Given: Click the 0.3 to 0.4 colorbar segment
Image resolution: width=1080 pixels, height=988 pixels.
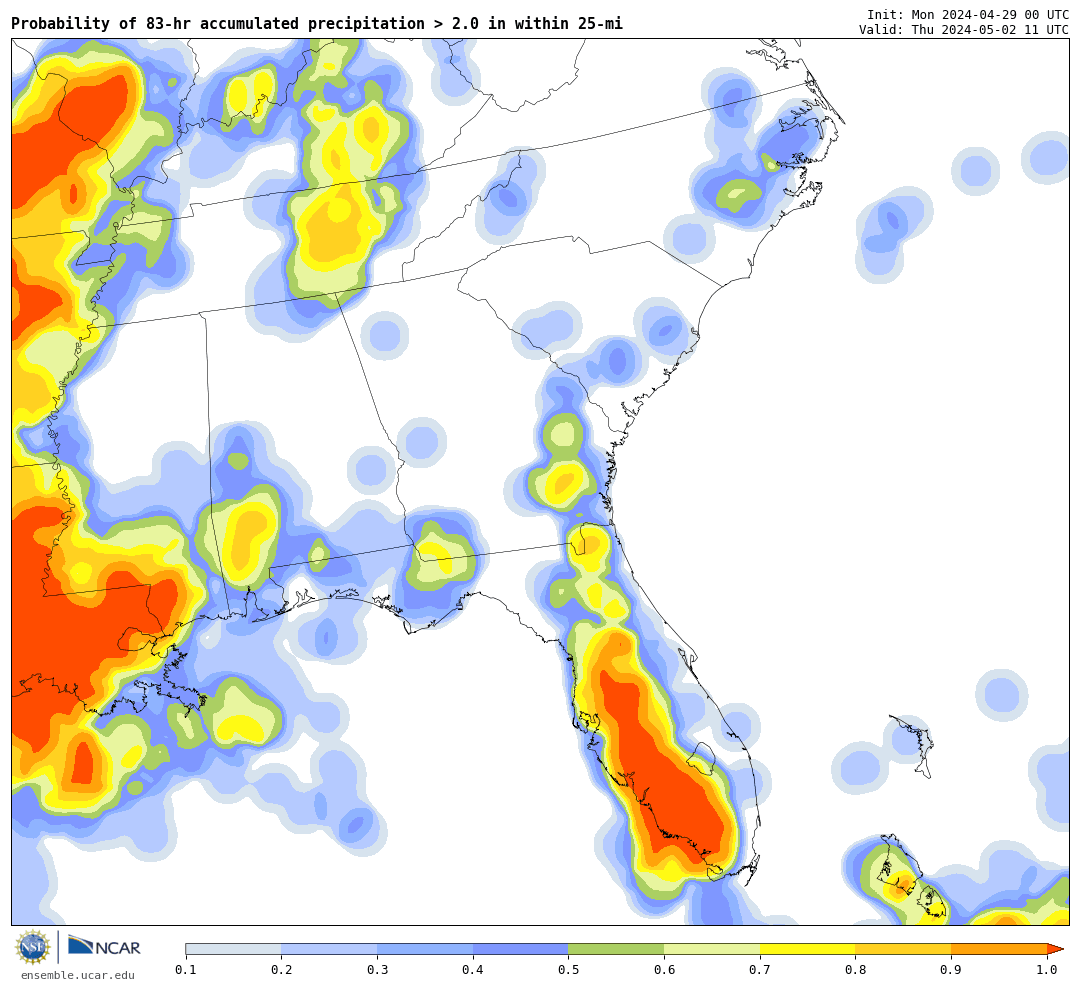Looking at the screenshot, I should (x=425, y=949).
